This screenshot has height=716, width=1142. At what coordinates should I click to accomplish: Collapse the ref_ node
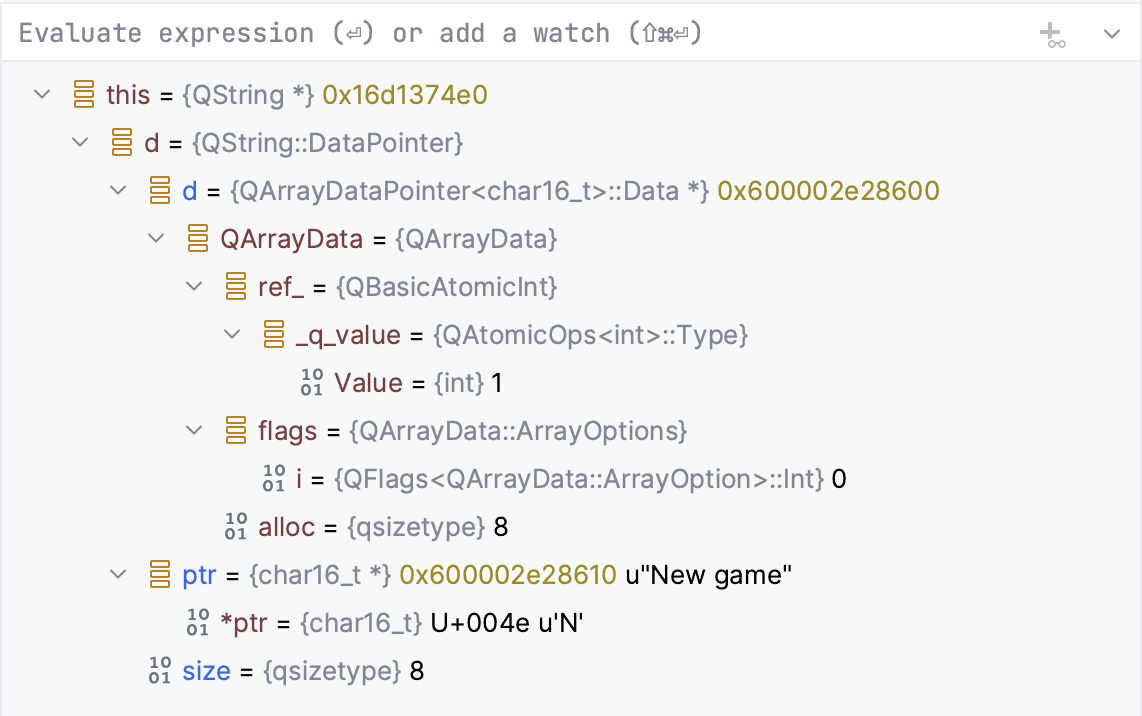tap(194, 286)
